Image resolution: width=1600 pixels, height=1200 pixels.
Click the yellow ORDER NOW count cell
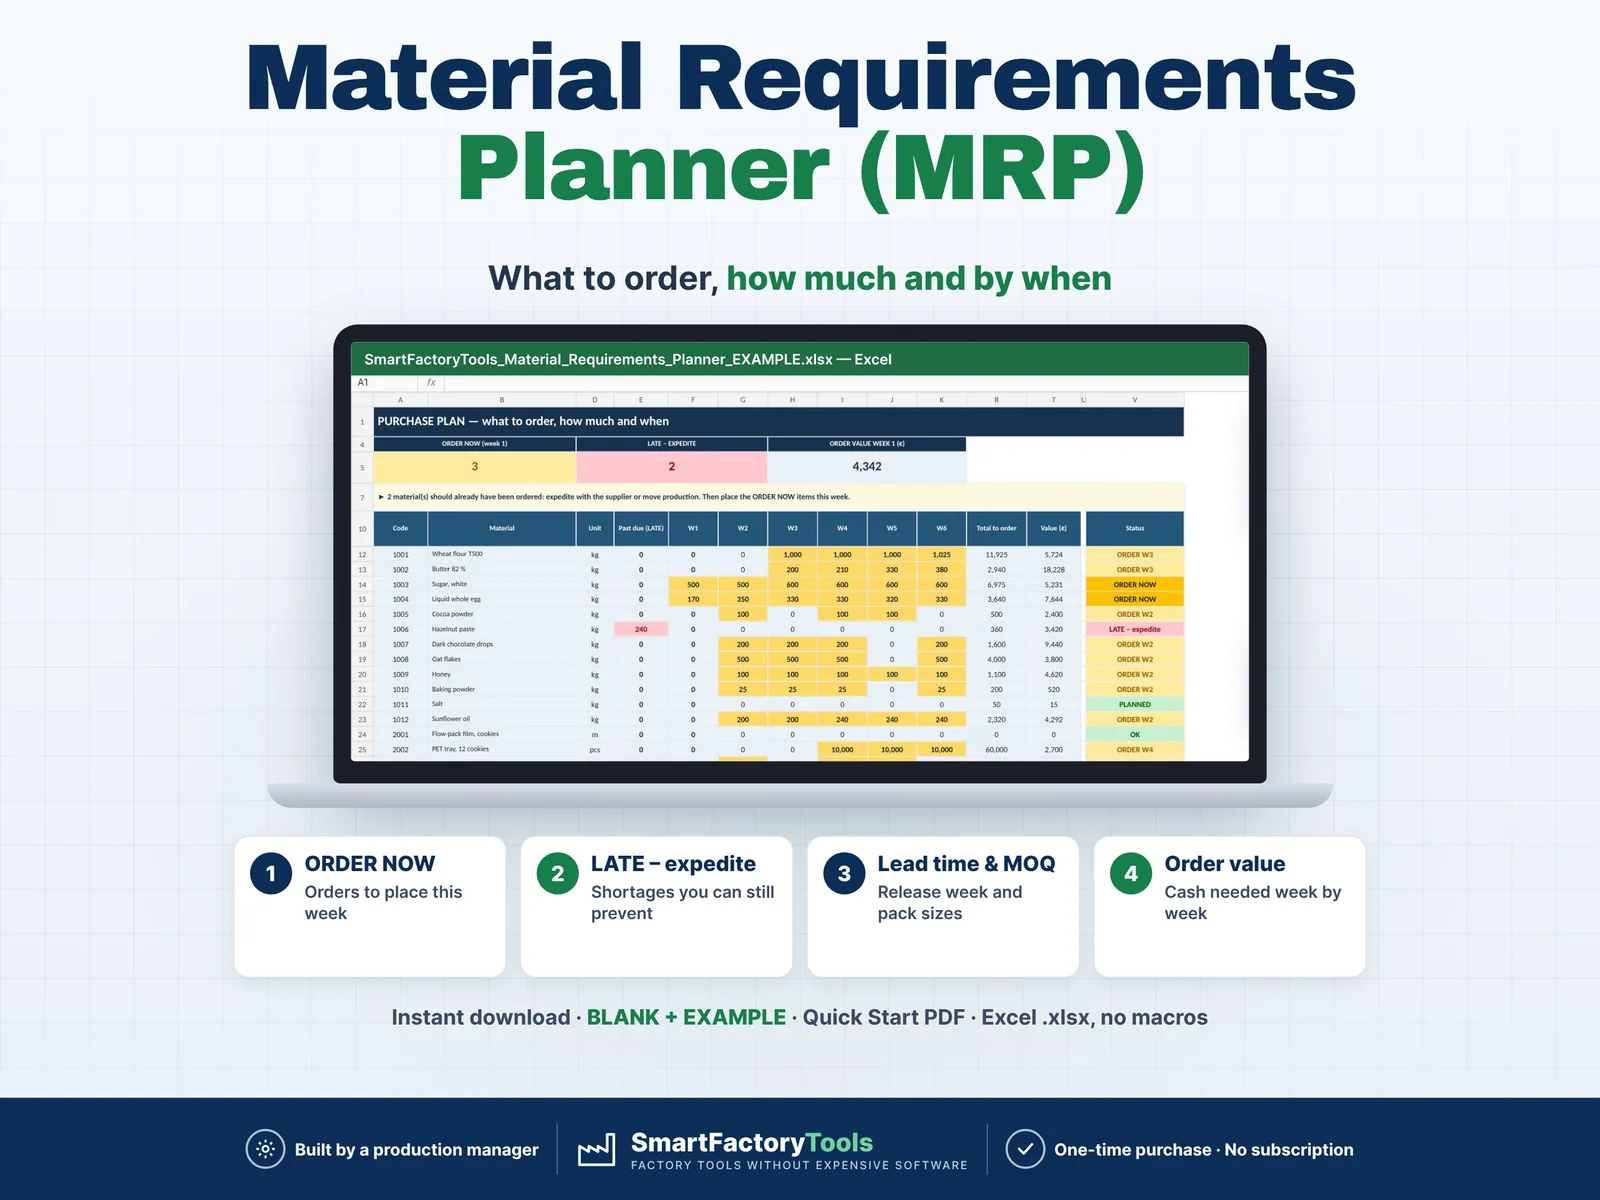(x=475, y=466)
